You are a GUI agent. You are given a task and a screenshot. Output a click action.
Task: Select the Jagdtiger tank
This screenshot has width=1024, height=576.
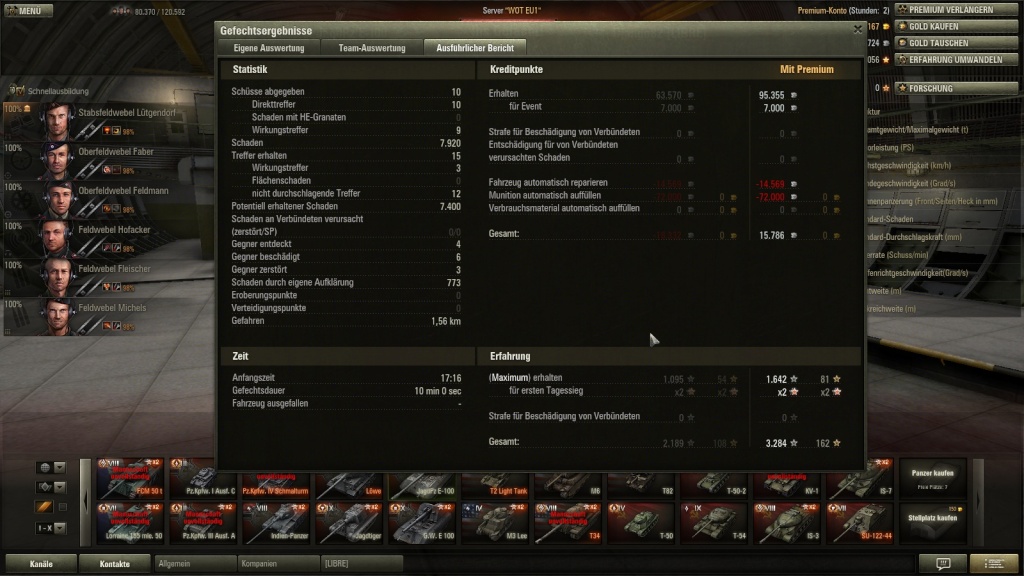349,522
